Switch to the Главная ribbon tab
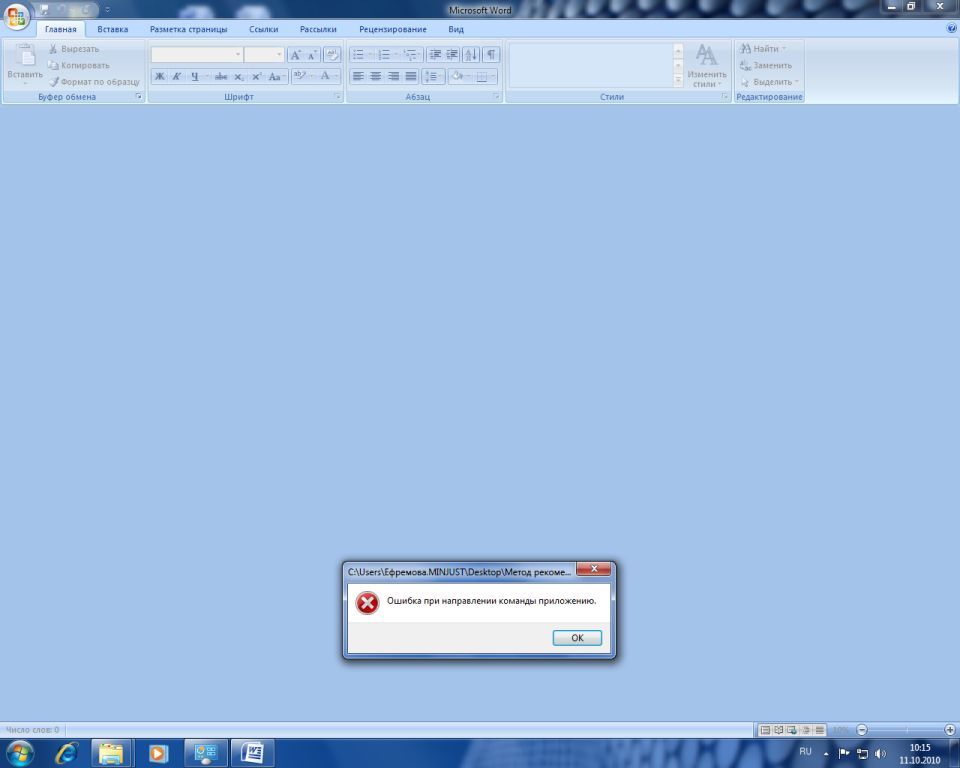 (x=61, y=29)
